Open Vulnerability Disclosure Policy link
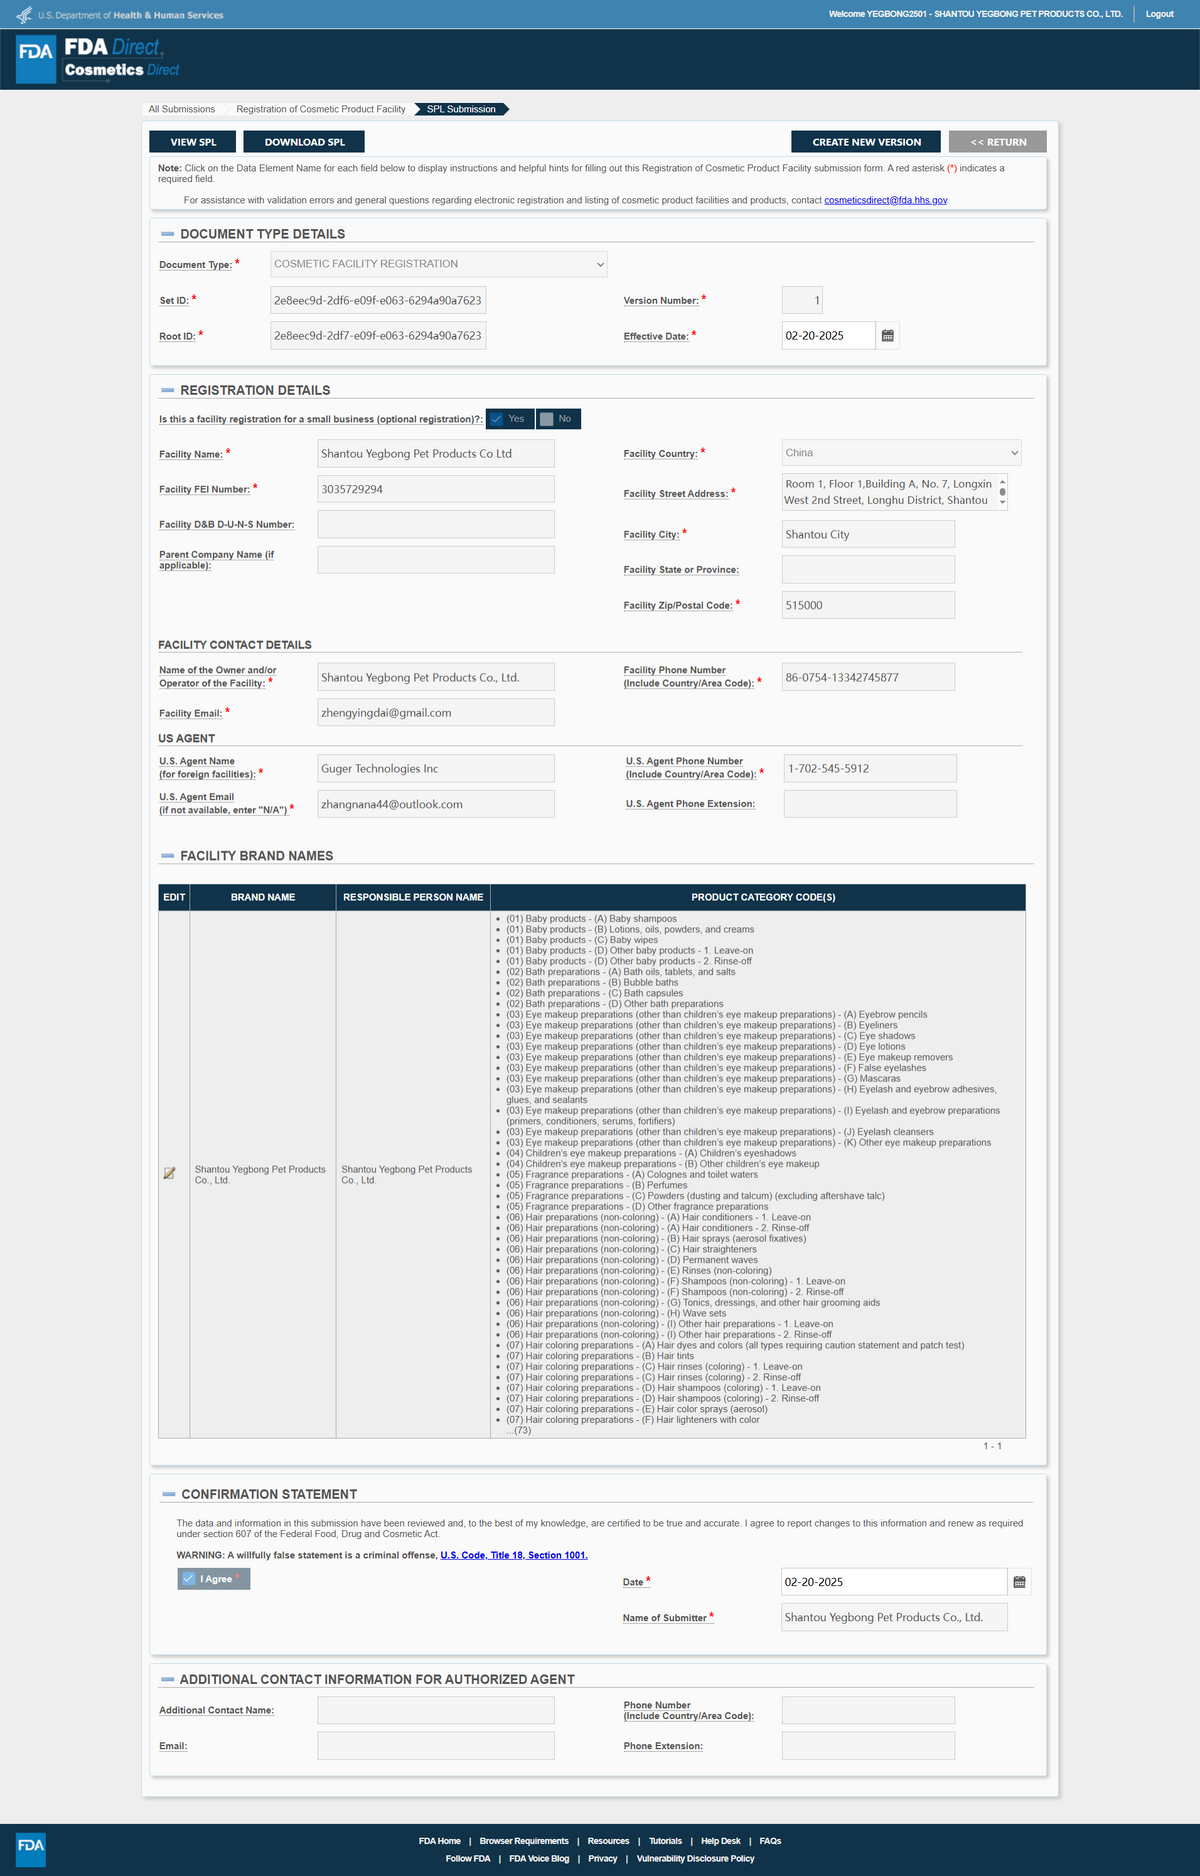The image size is (1200, 1876). pos(696,1859)
